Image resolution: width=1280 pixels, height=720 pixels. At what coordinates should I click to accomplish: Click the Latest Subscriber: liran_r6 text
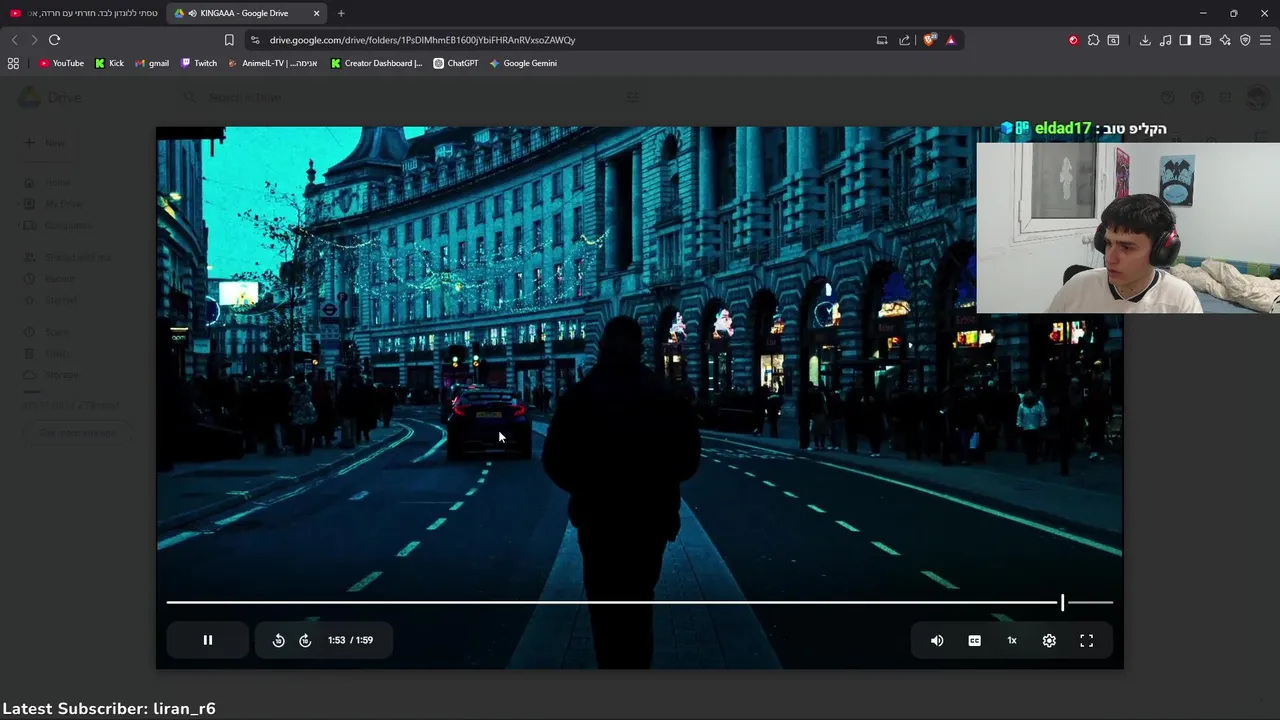click(109, 708)
